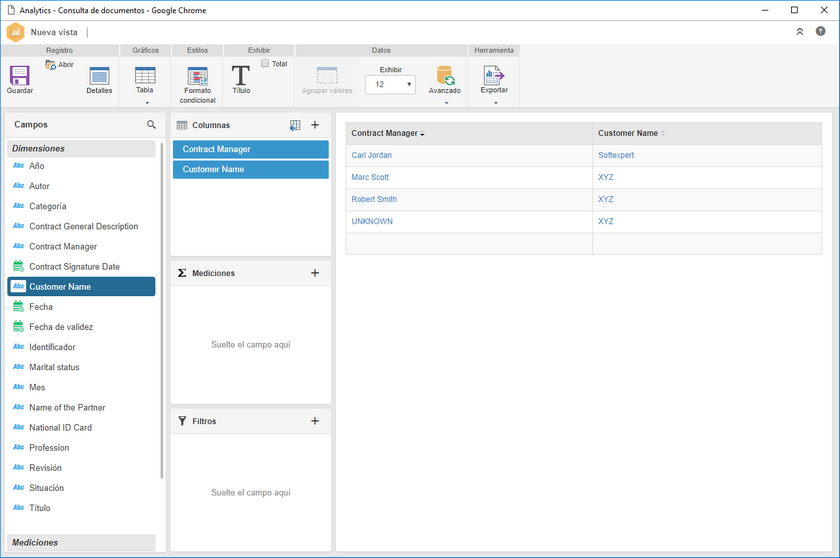Expand the Avanzado dropdown arrow

(x=447, y=102)
